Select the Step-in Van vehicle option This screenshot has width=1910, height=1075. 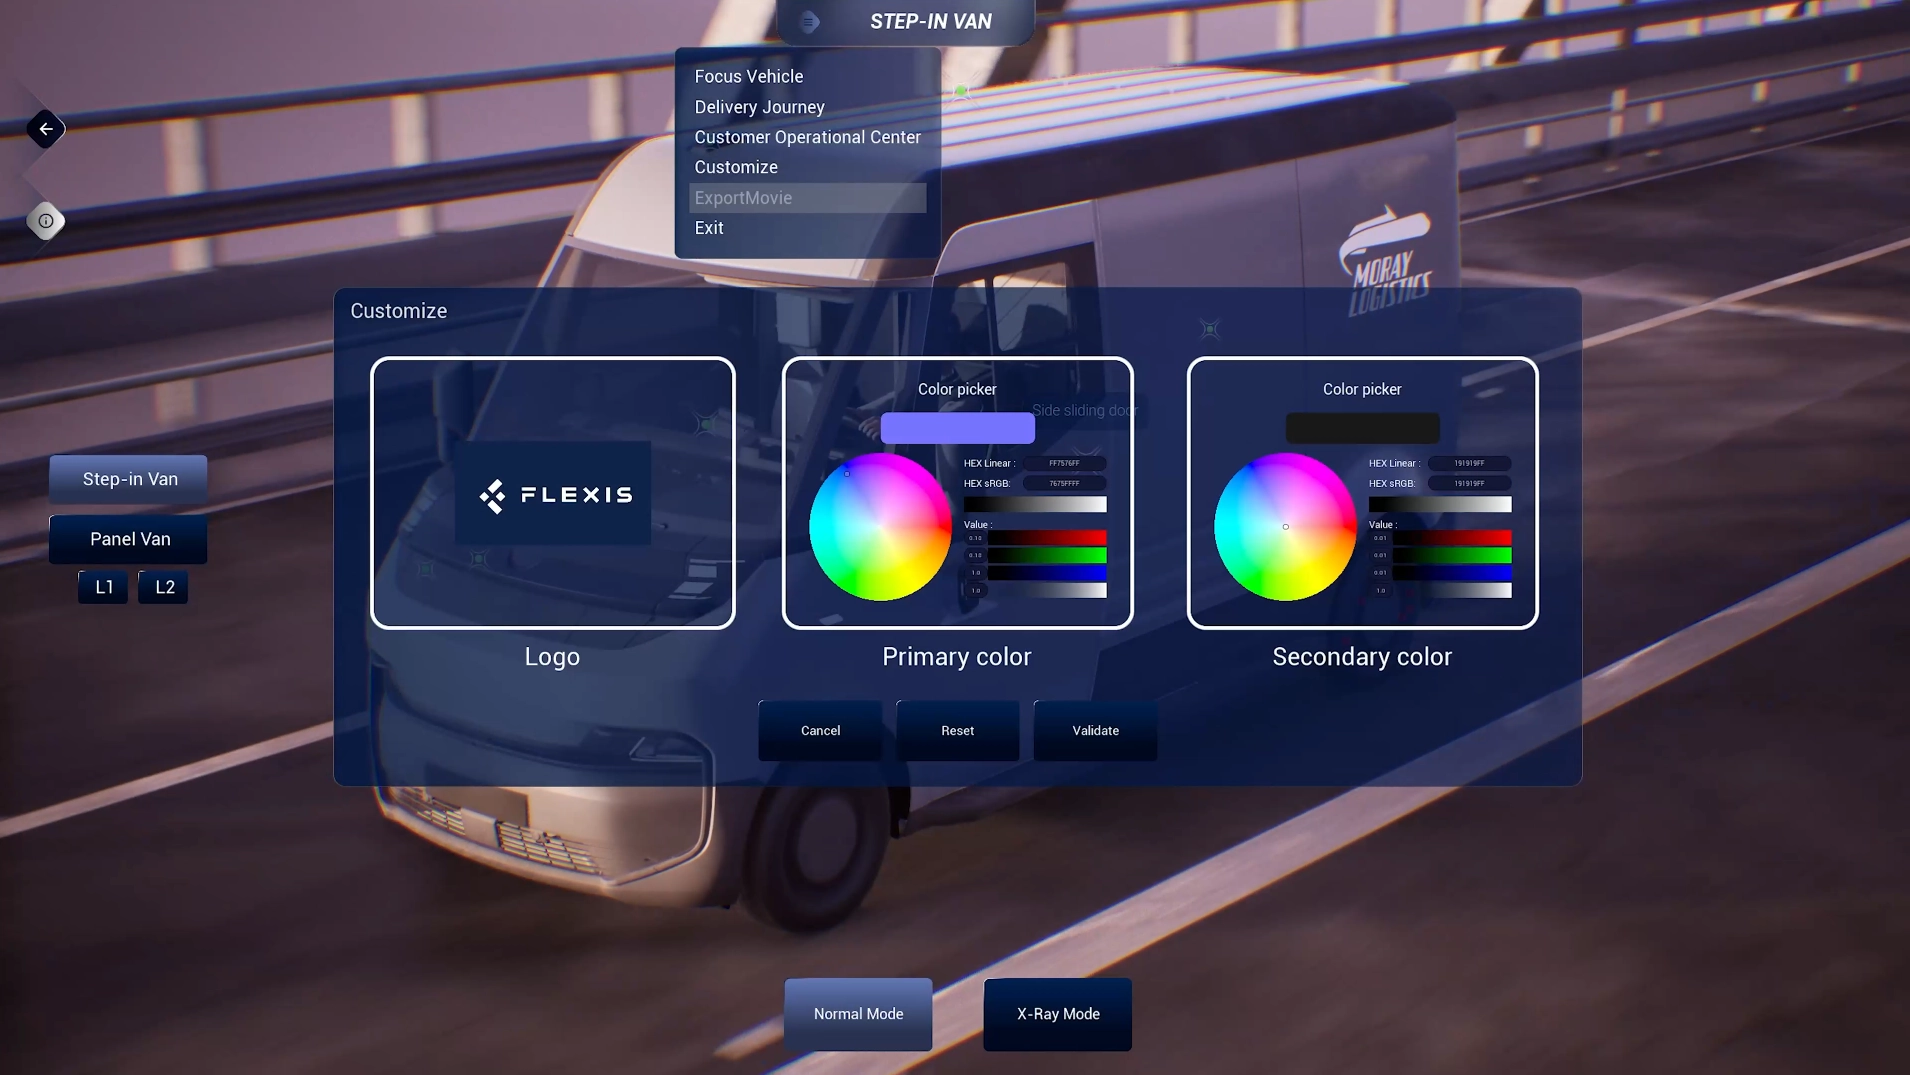tap(129, 479)
